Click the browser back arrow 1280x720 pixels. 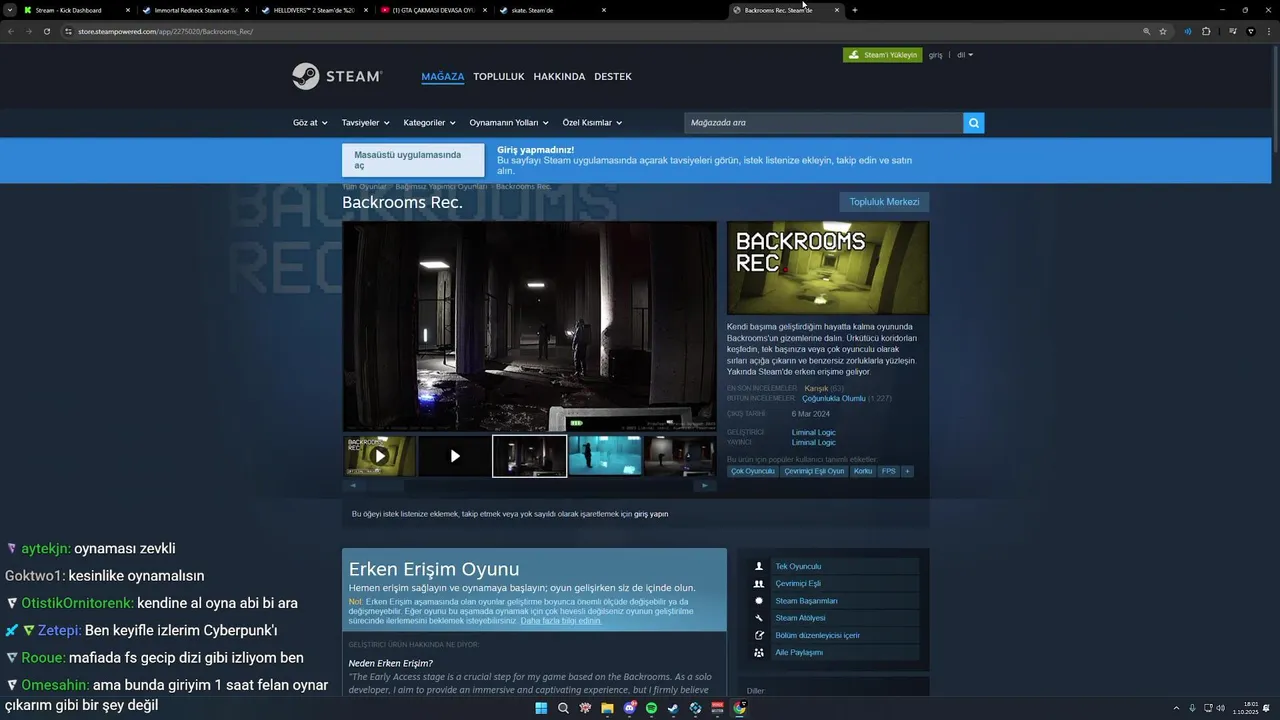[x=11, y=31]
